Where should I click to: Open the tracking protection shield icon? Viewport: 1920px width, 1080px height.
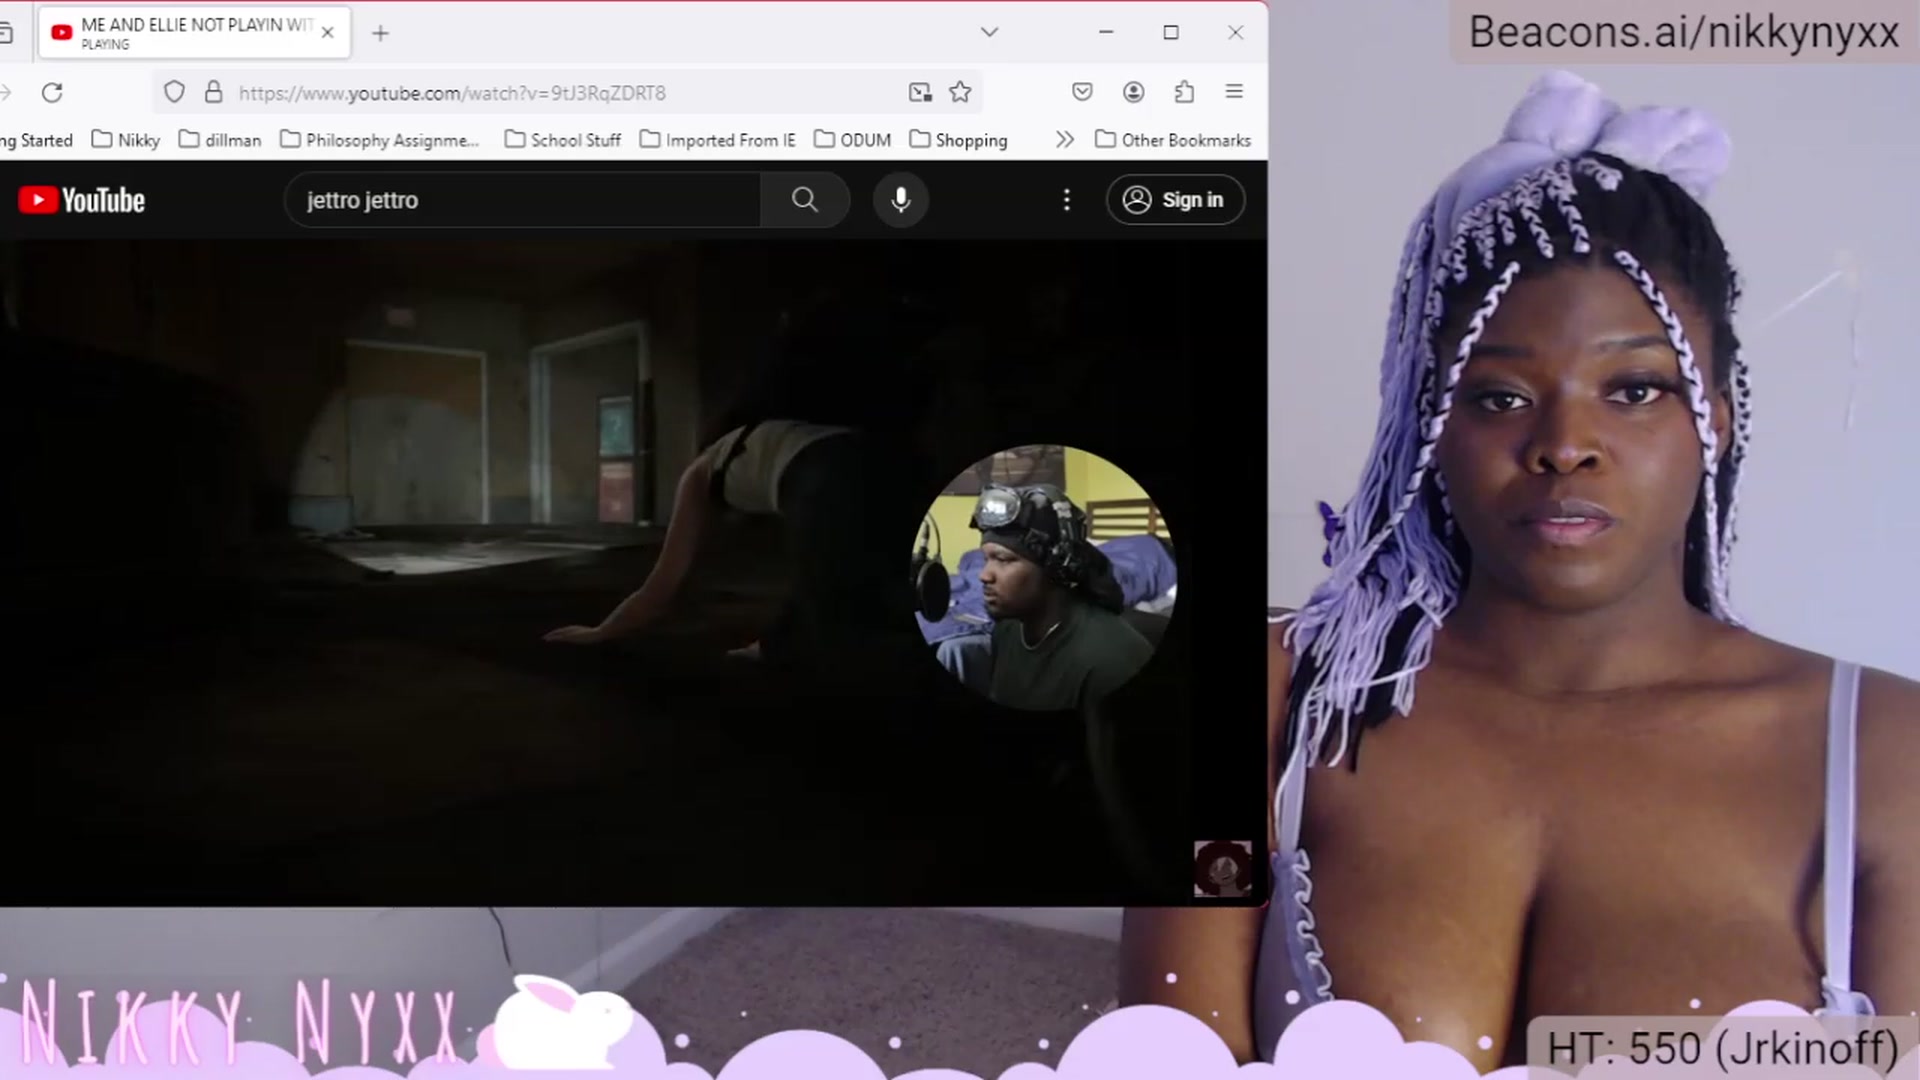pyautogui.click(x=174, y=92)
